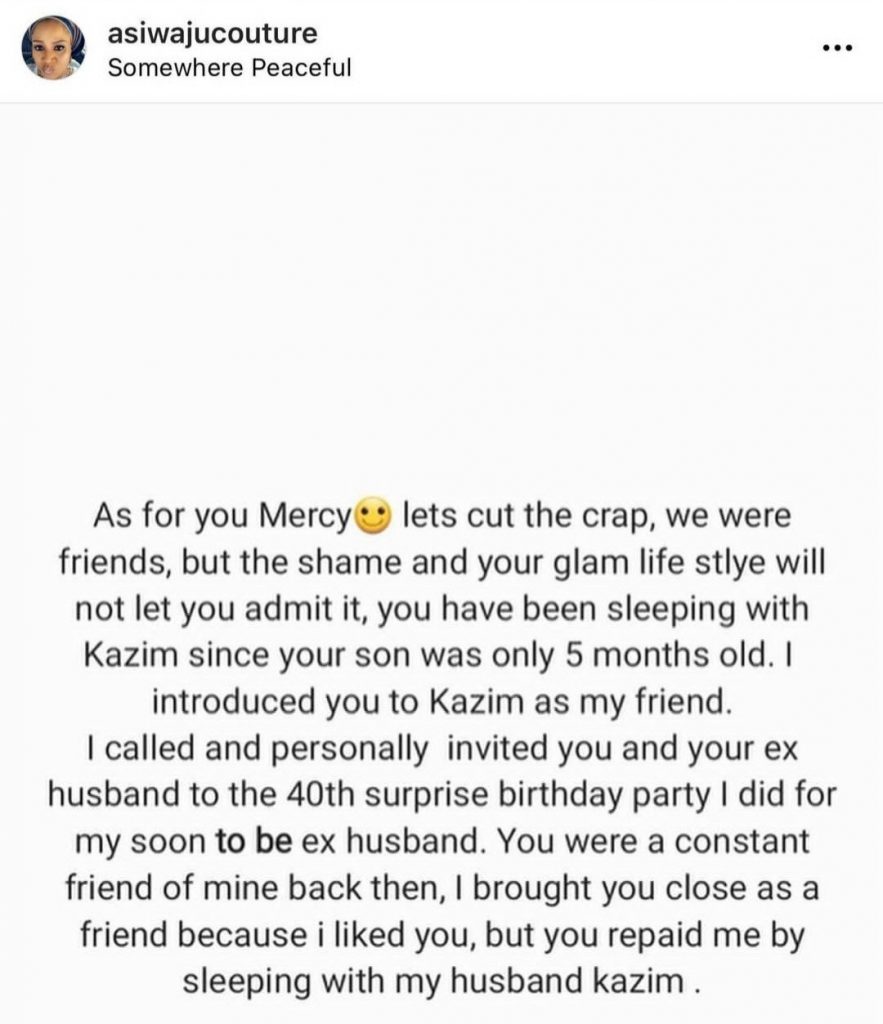This screenshot has height=1024, width=883.
Task: Click the last line ending "husband kazim ."
Action: coord(441,980)
